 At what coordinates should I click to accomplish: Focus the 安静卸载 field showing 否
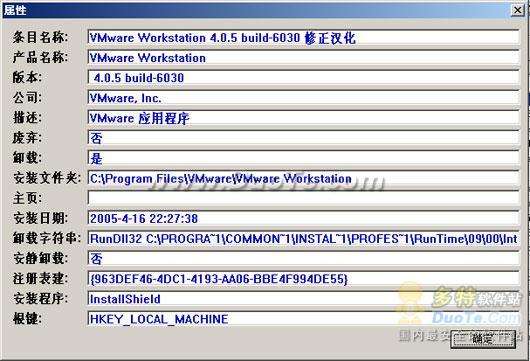[303, 259]
